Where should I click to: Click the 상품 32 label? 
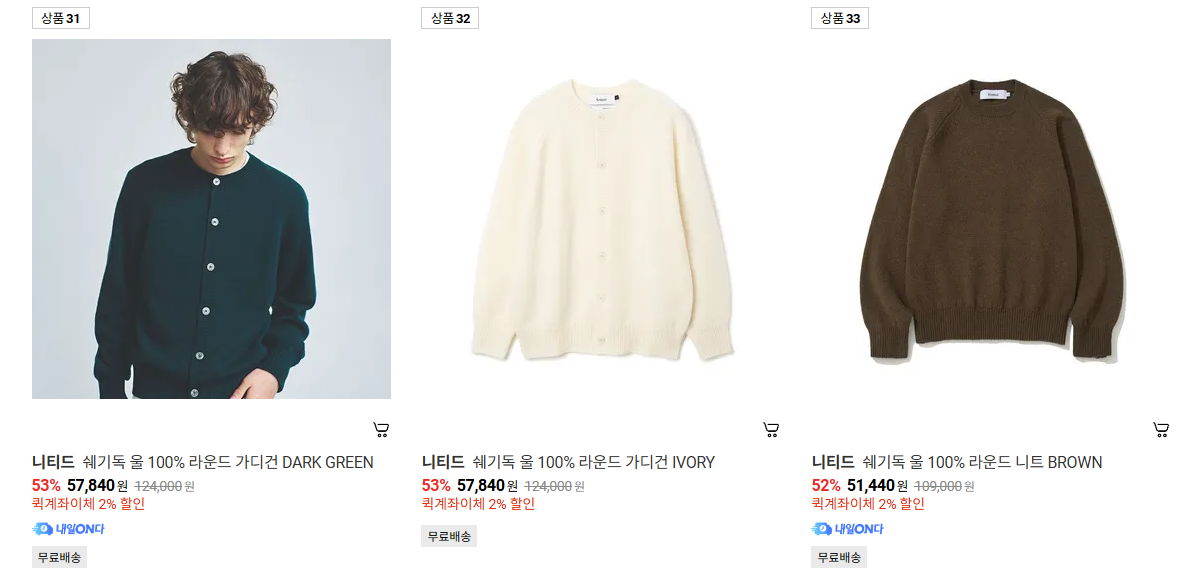450,19
